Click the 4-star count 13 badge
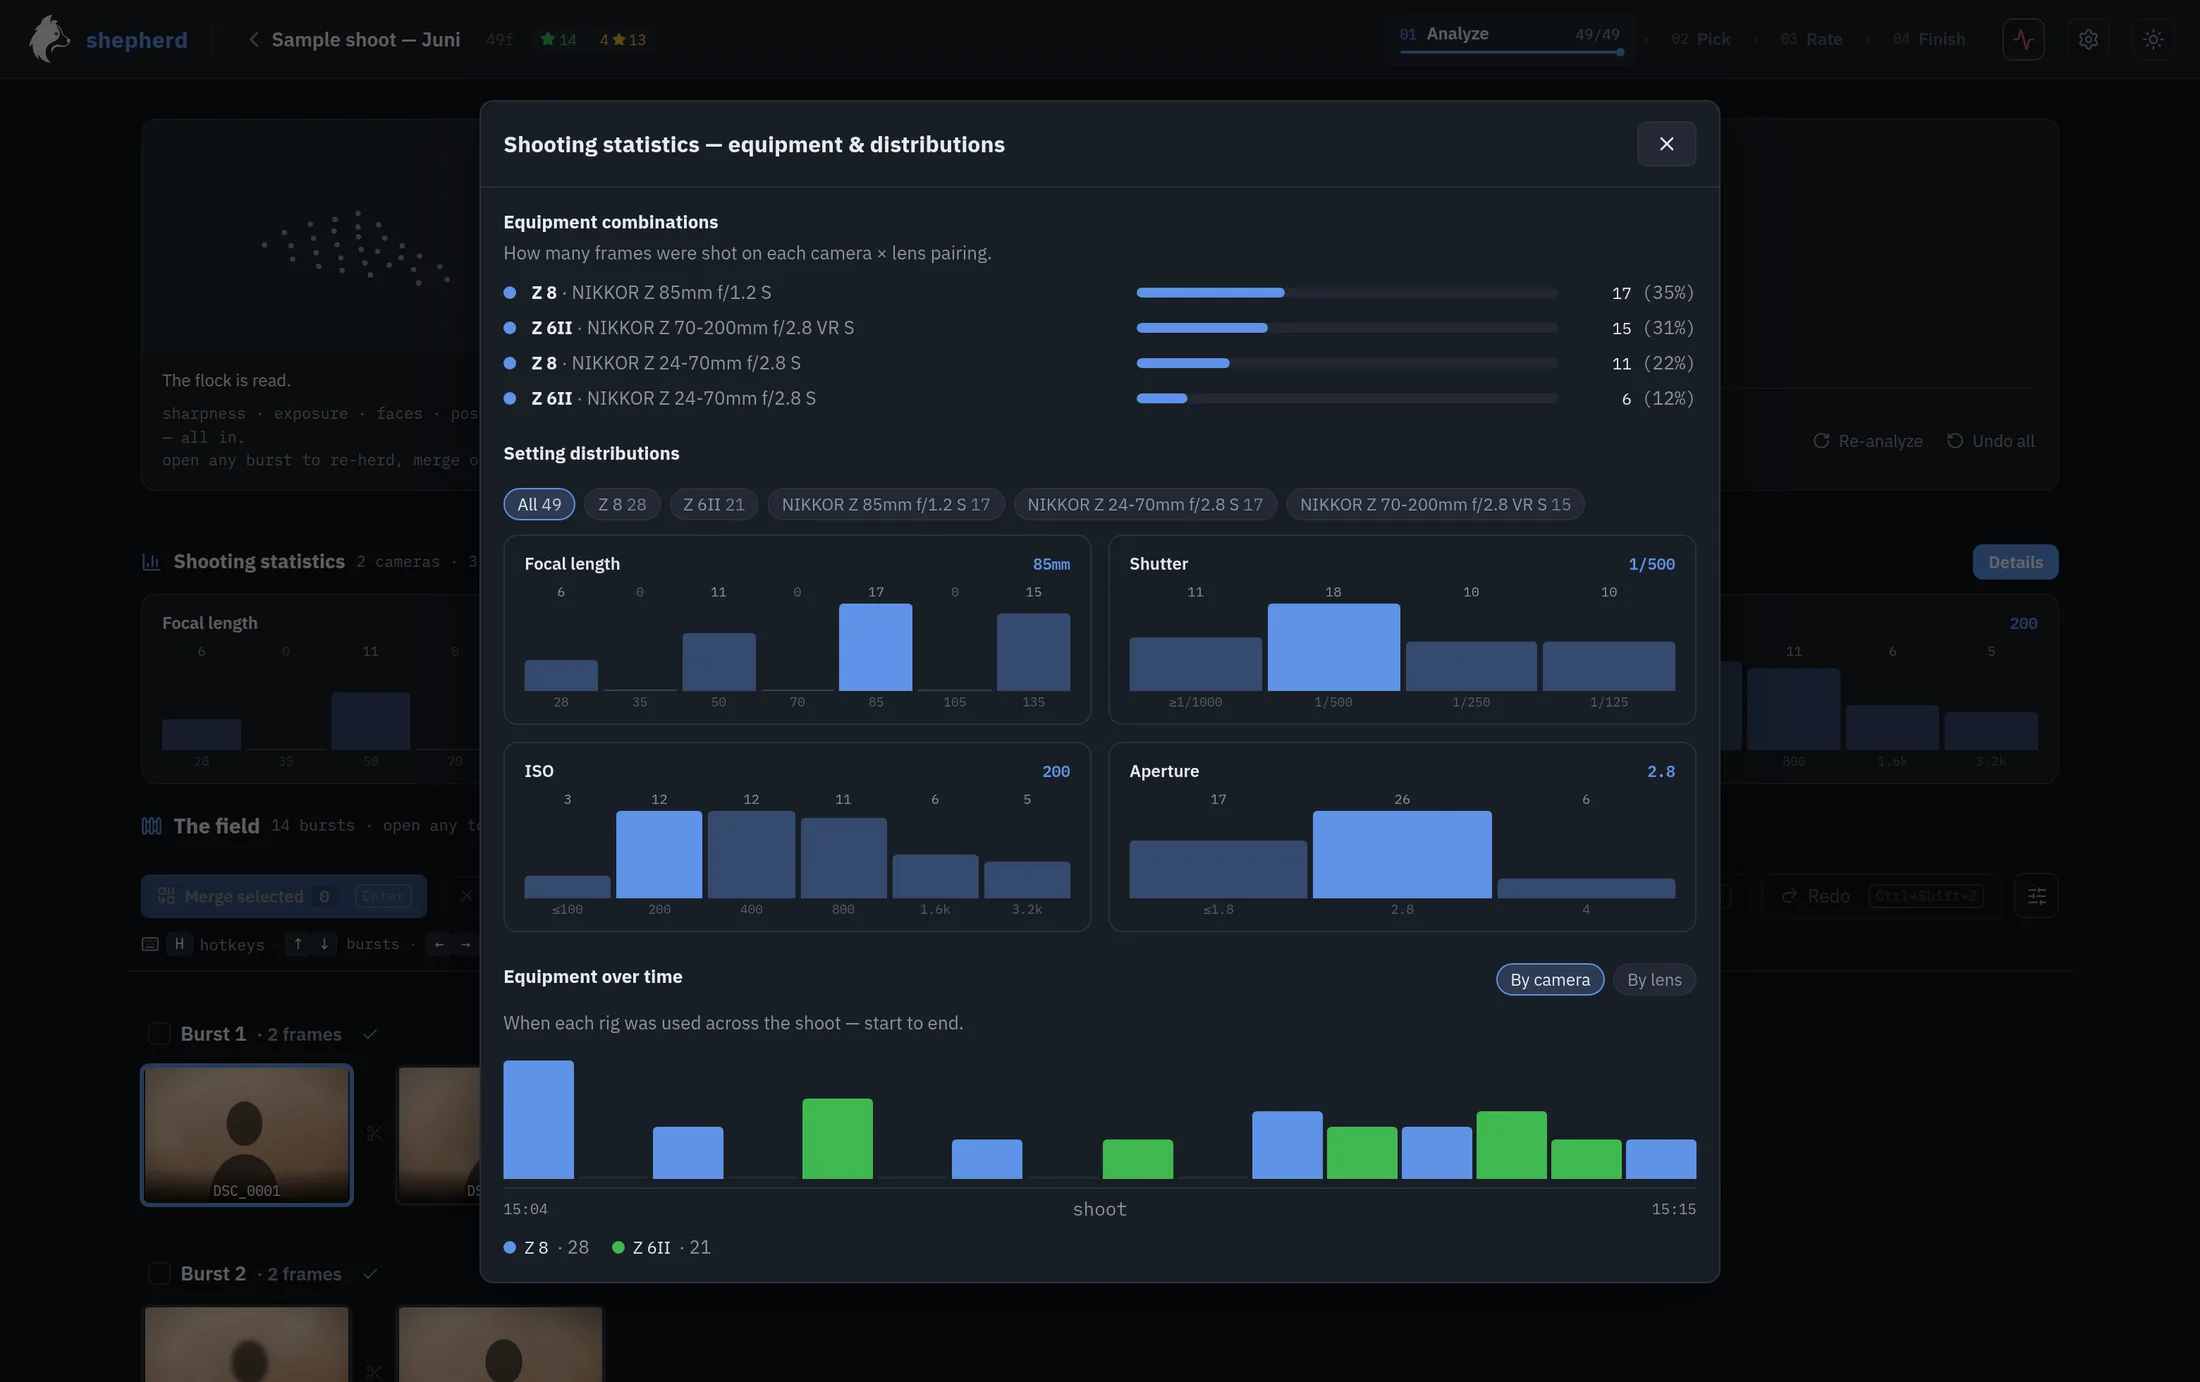 point(622,40)
